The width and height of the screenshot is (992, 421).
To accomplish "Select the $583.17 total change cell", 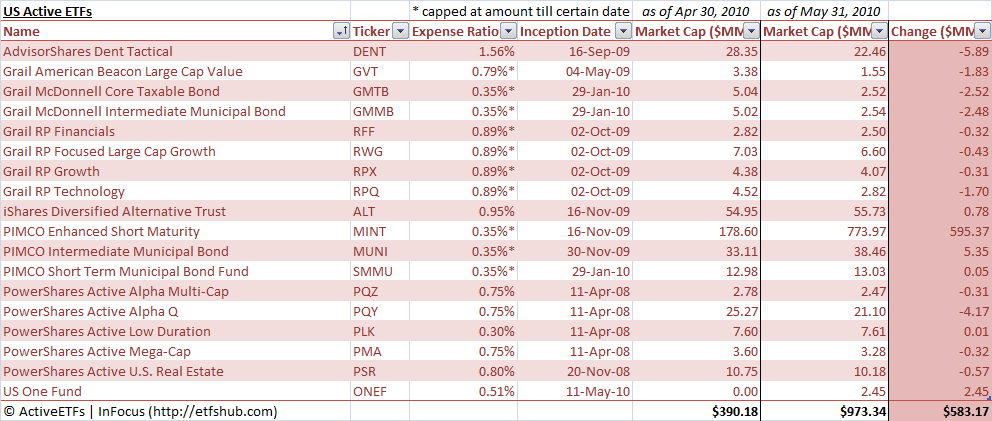I will tap(941, 412).
